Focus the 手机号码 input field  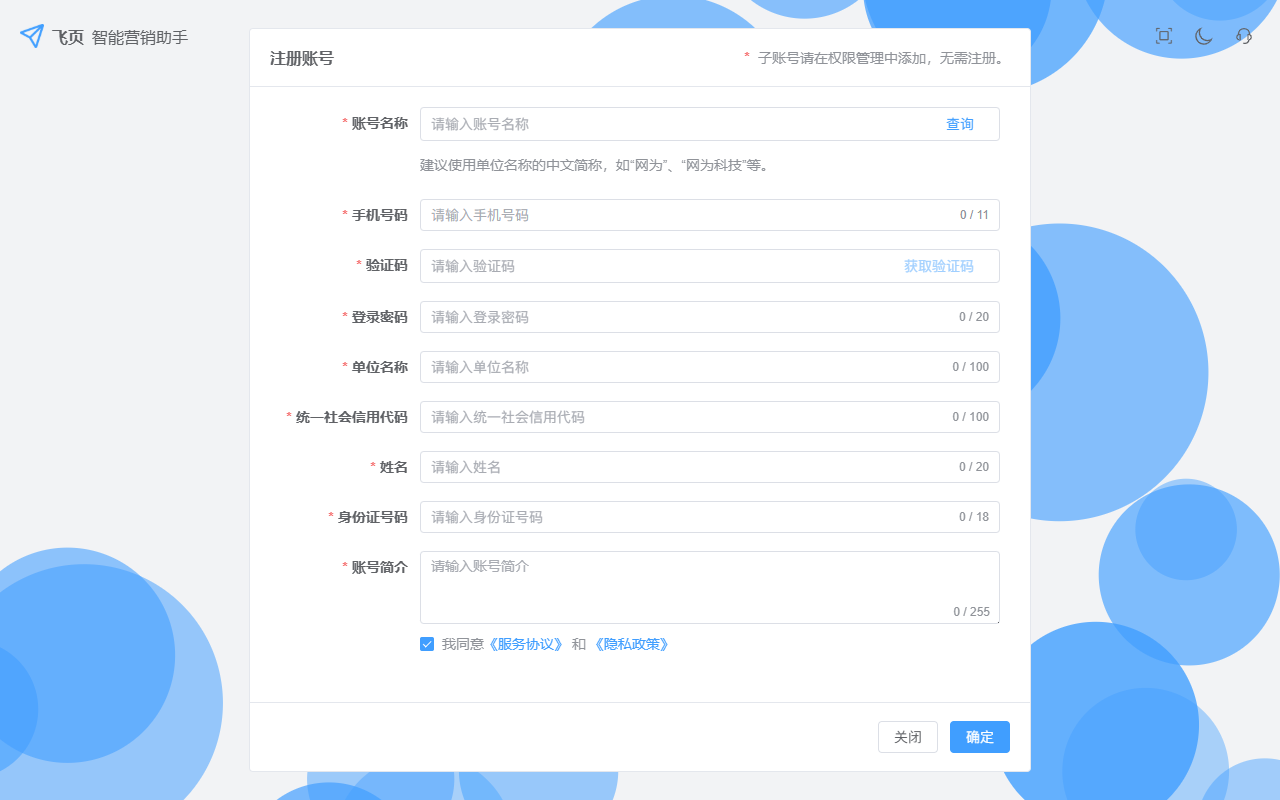click(x=680, y=215)
